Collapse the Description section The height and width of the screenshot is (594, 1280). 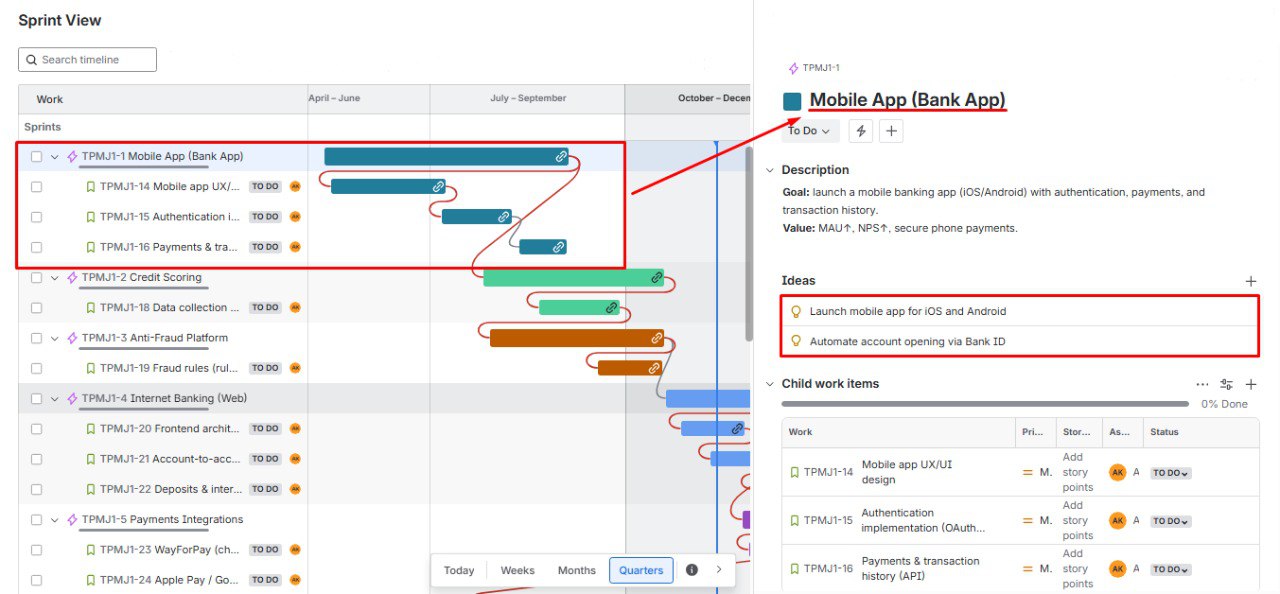(769, 170)
